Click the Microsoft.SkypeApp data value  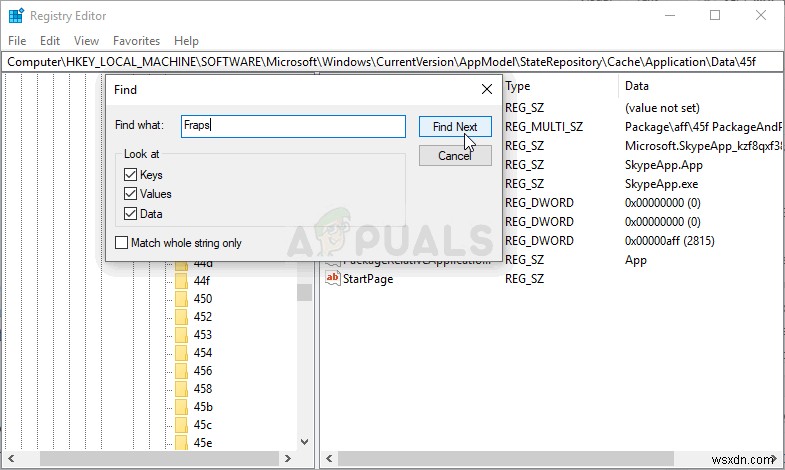coord(703,146)
